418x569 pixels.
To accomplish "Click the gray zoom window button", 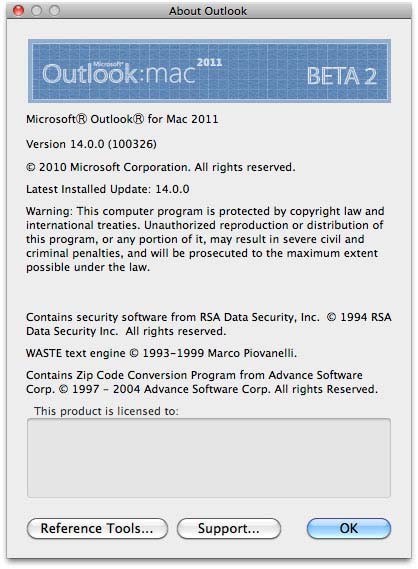I will (54, 11).
